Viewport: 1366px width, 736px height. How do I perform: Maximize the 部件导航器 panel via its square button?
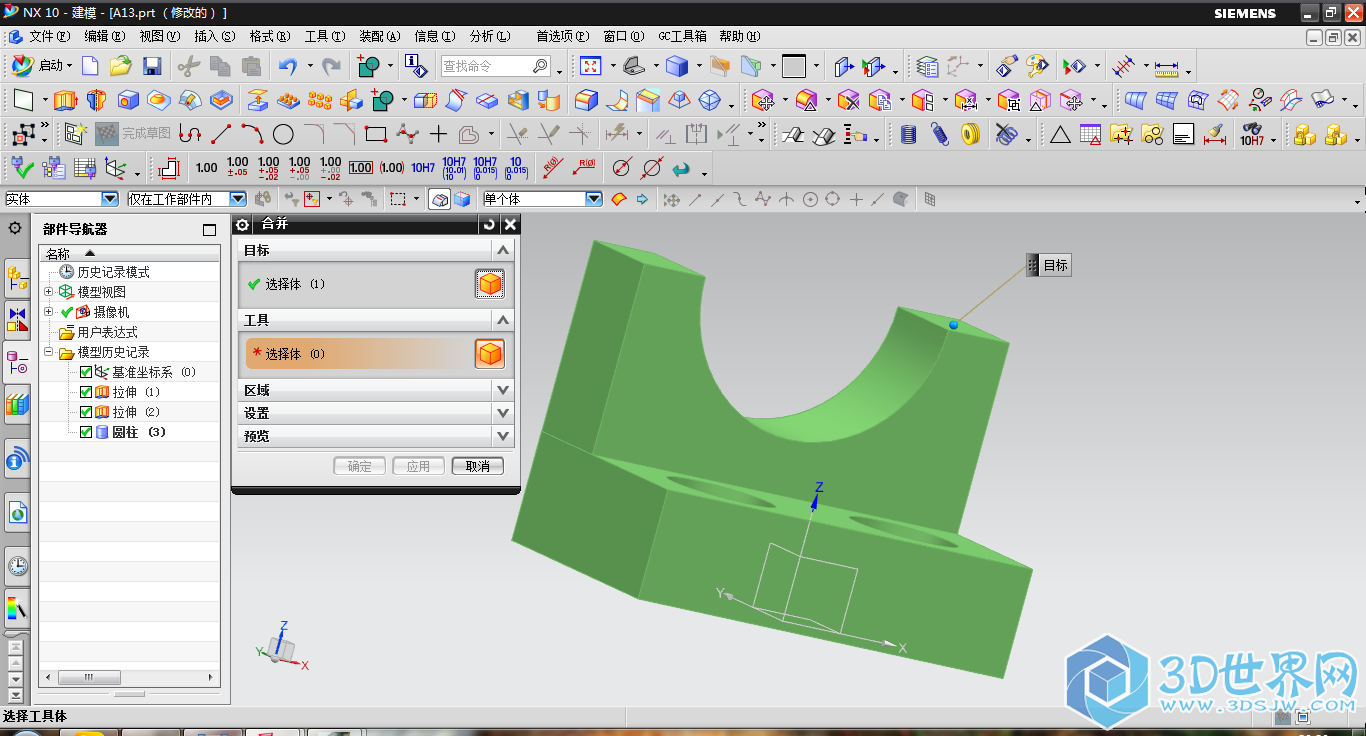pyautogui.click(x=209, y=230)
